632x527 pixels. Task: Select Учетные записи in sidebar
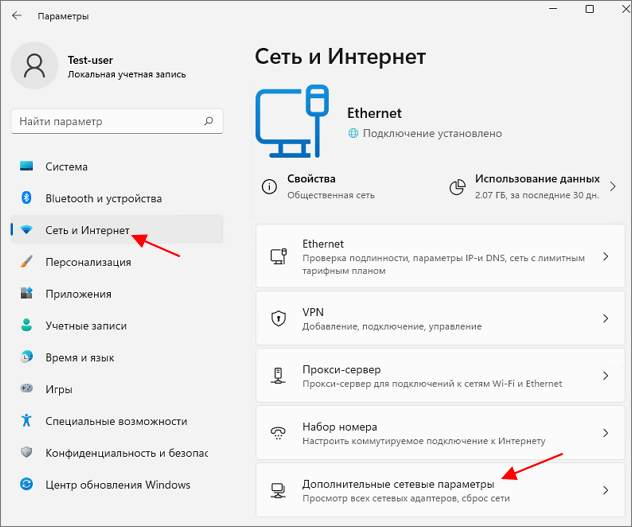pos(117,326)
